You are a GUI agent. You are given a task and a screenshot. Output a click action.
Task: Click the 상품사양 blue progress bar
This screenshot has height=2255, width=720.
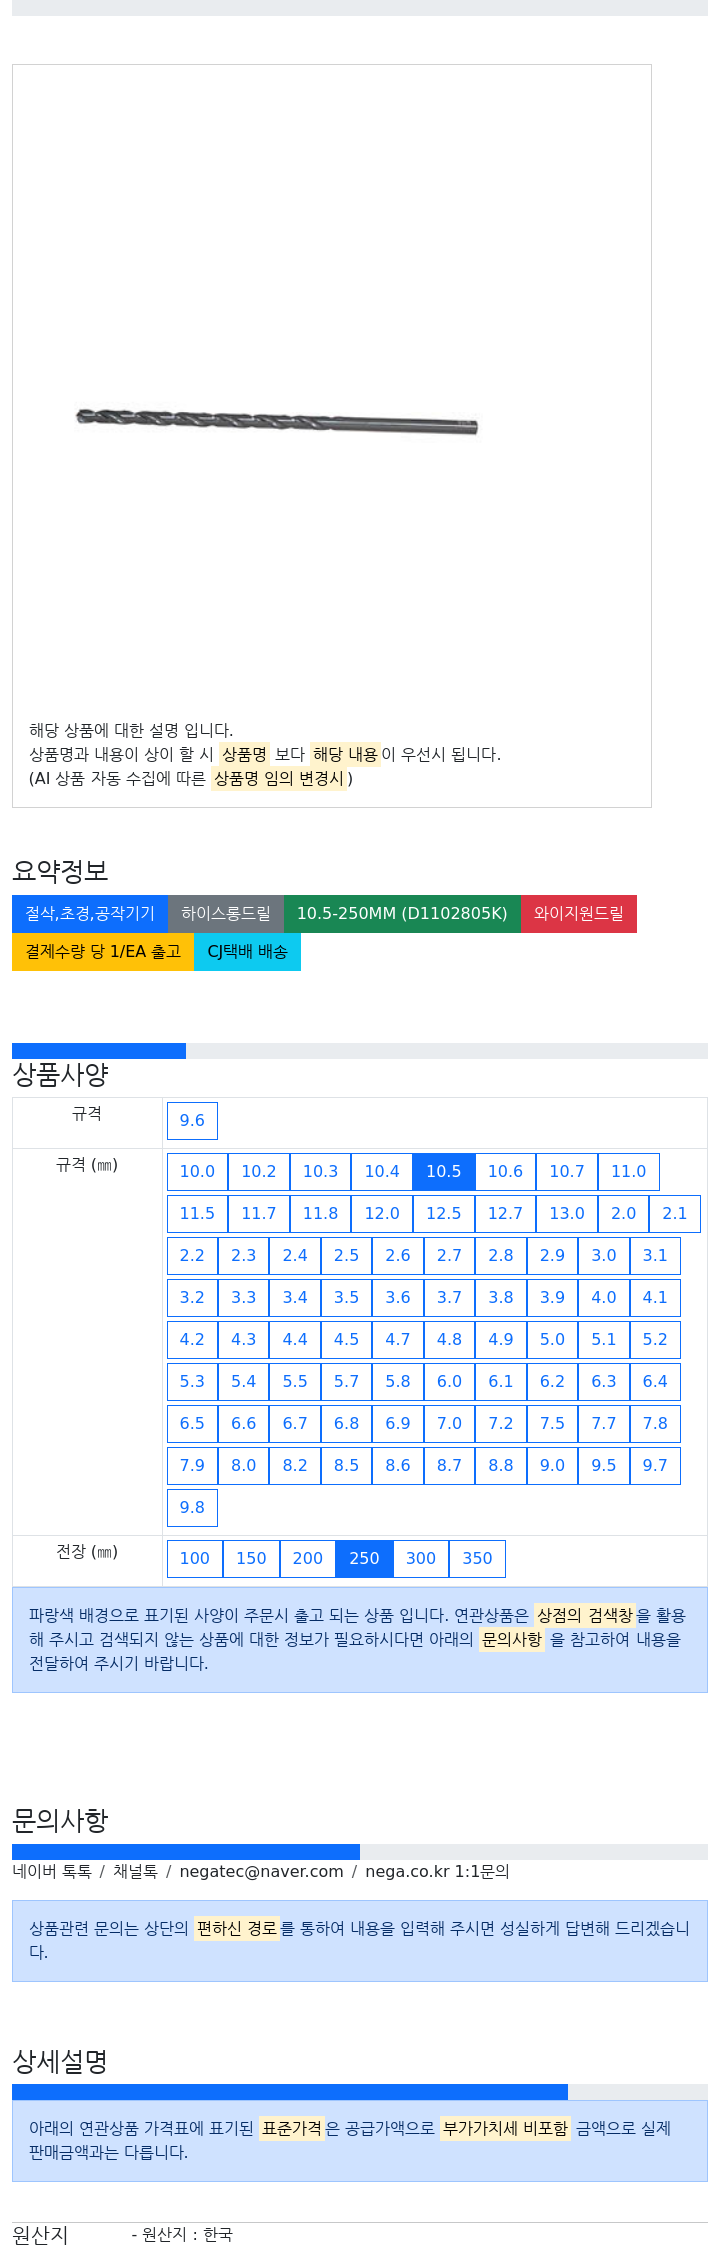coord(99,1050)
